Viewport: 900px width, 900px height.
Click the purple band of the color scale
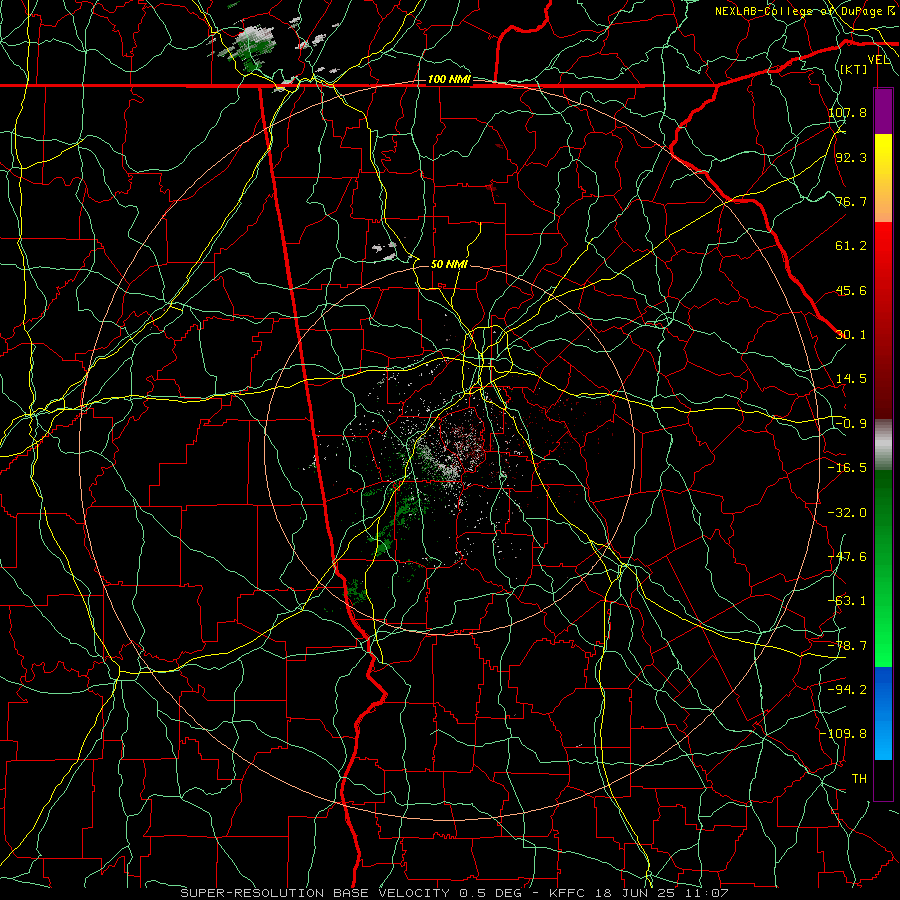883,112
